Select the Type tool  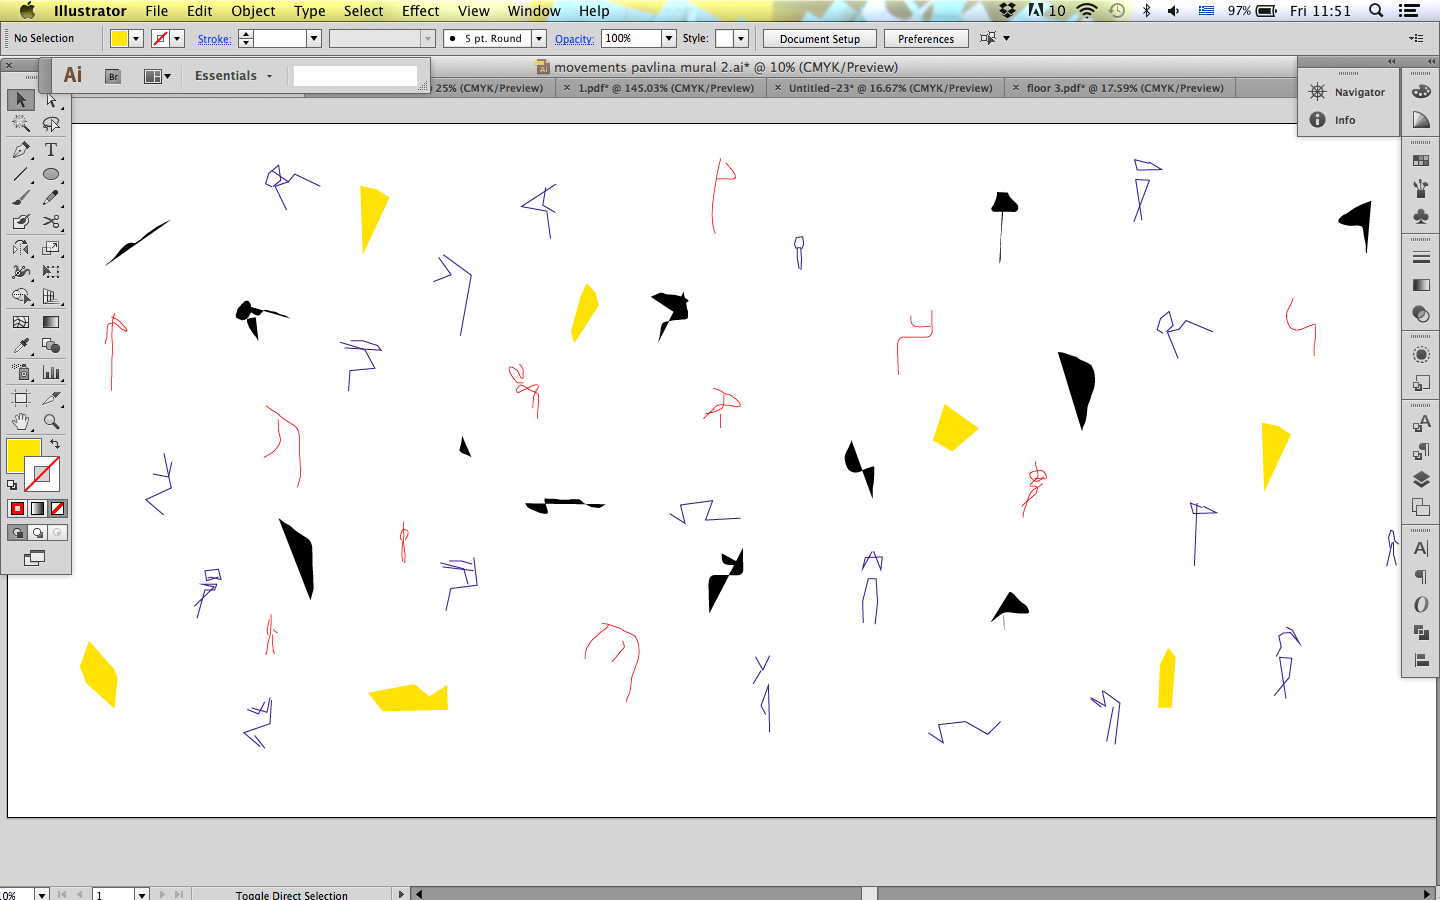pos(51,150)
